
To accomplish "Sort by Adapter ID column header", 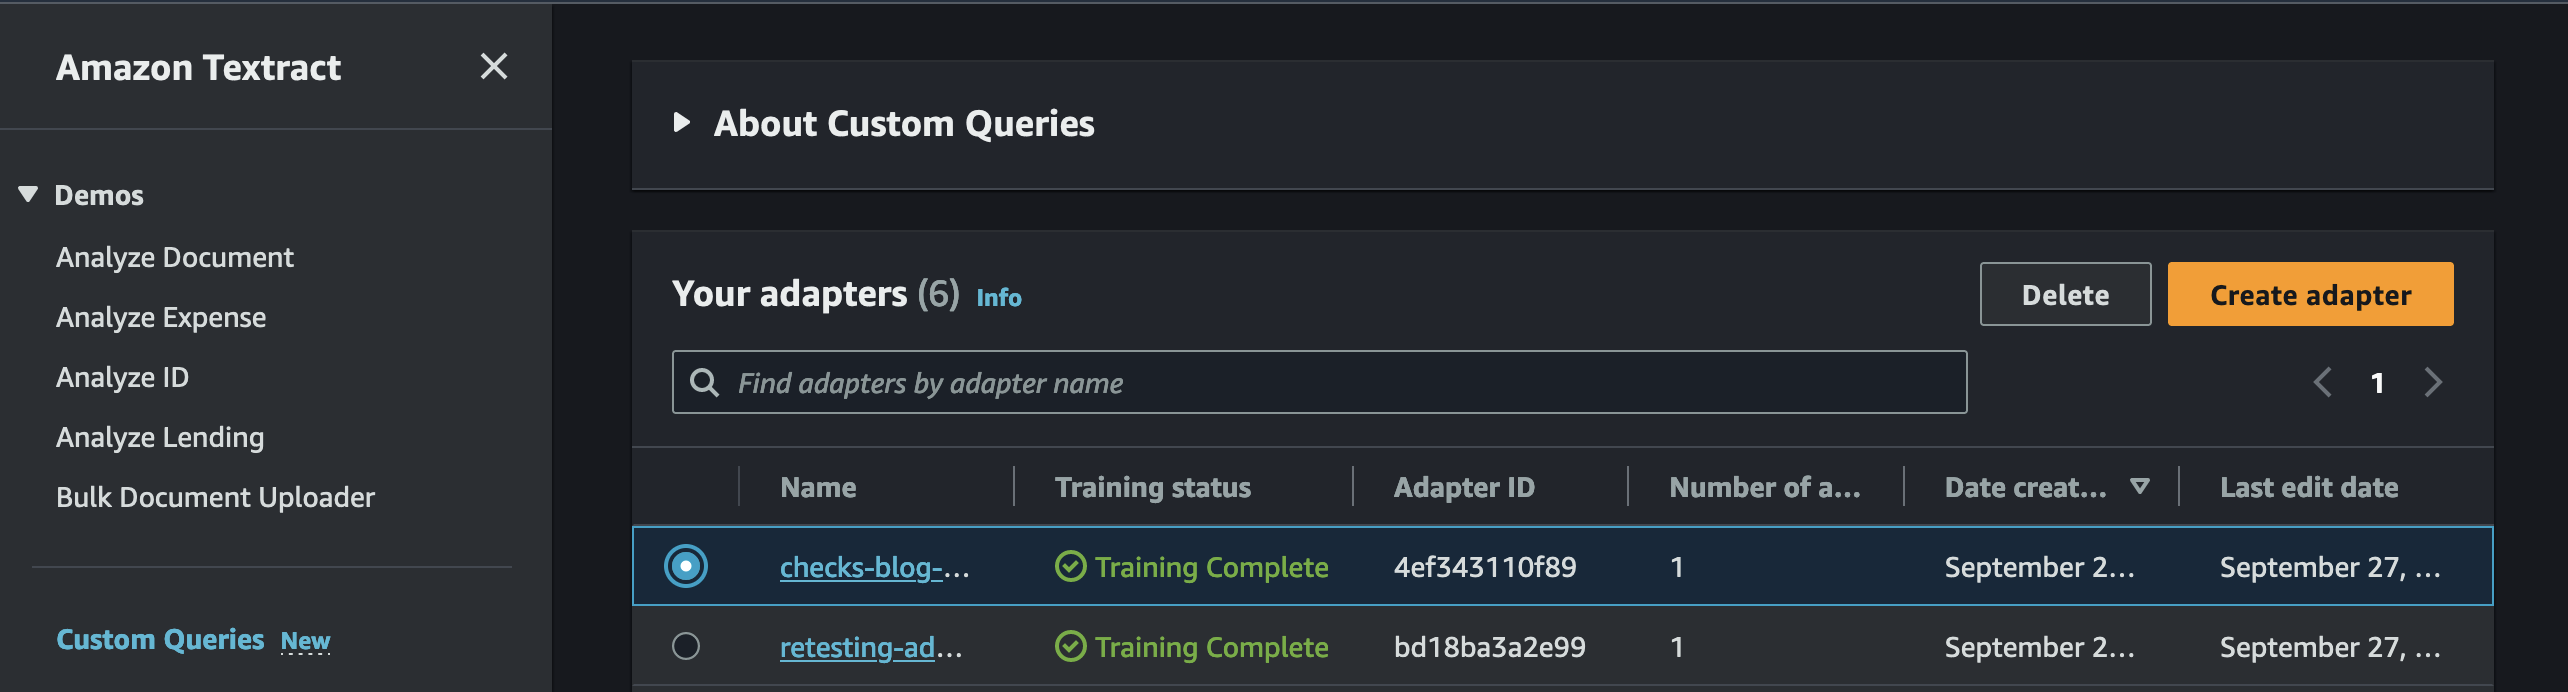I will point(1464,487).
